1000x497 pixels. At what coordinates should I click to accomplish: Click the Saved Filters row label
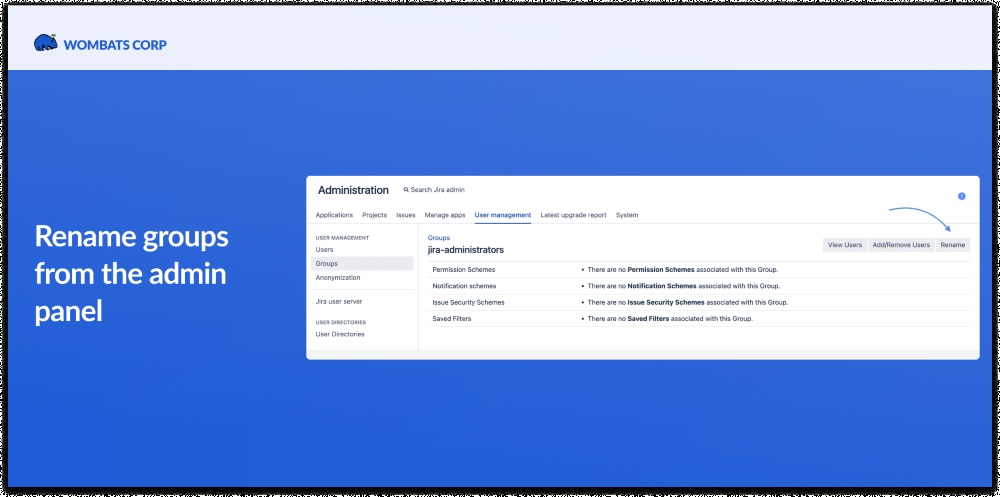[x=452, y=318]
